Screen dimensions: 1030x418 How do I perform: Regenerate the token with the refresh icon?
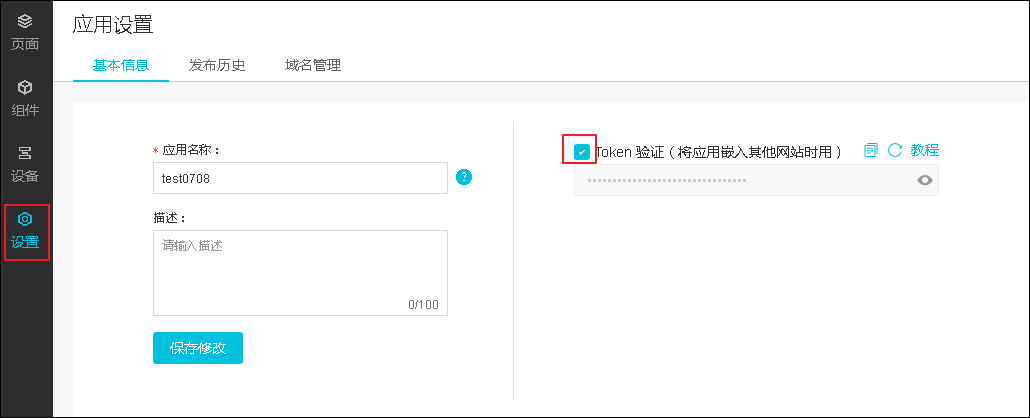[895, 151]
